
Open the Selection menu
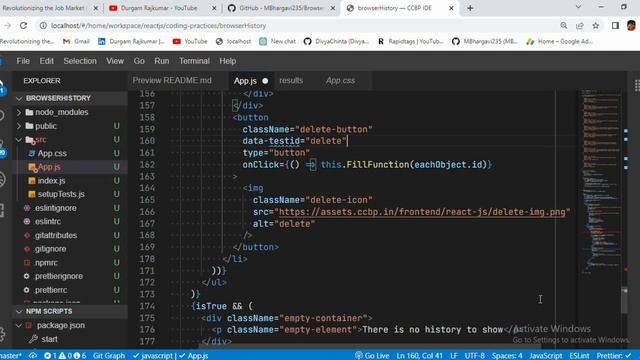point(80,61)
